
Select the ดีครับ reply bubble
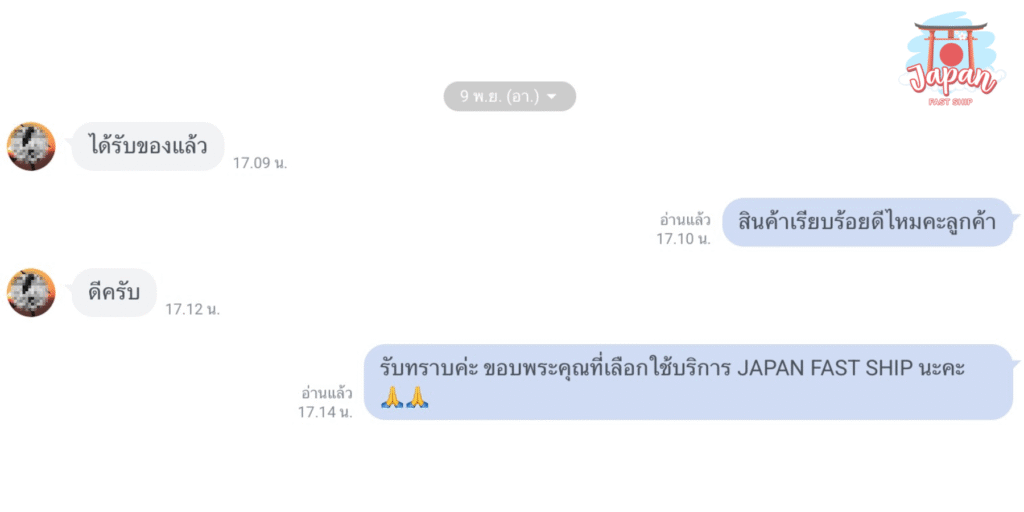114,293
